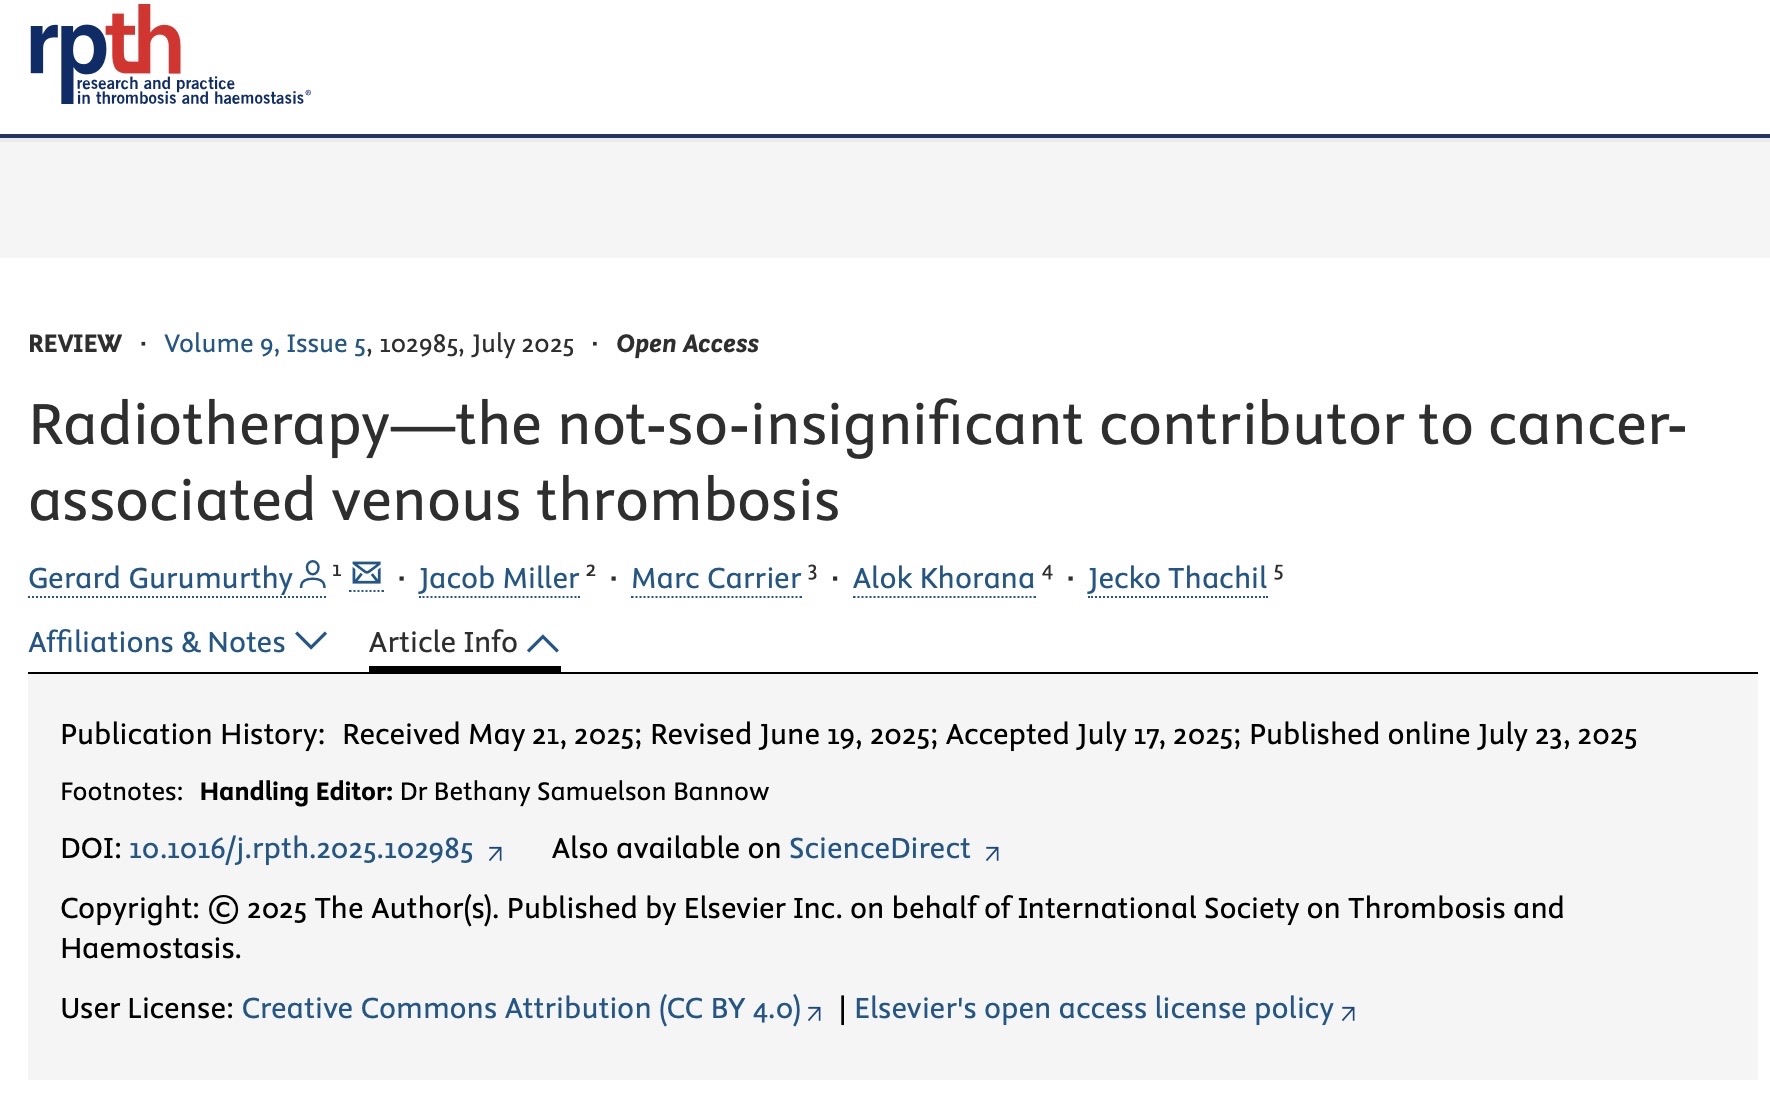Switch to the Affiliations & Notes tab
This screenshot has height=1094, width=1770.
tap(178, 642)
